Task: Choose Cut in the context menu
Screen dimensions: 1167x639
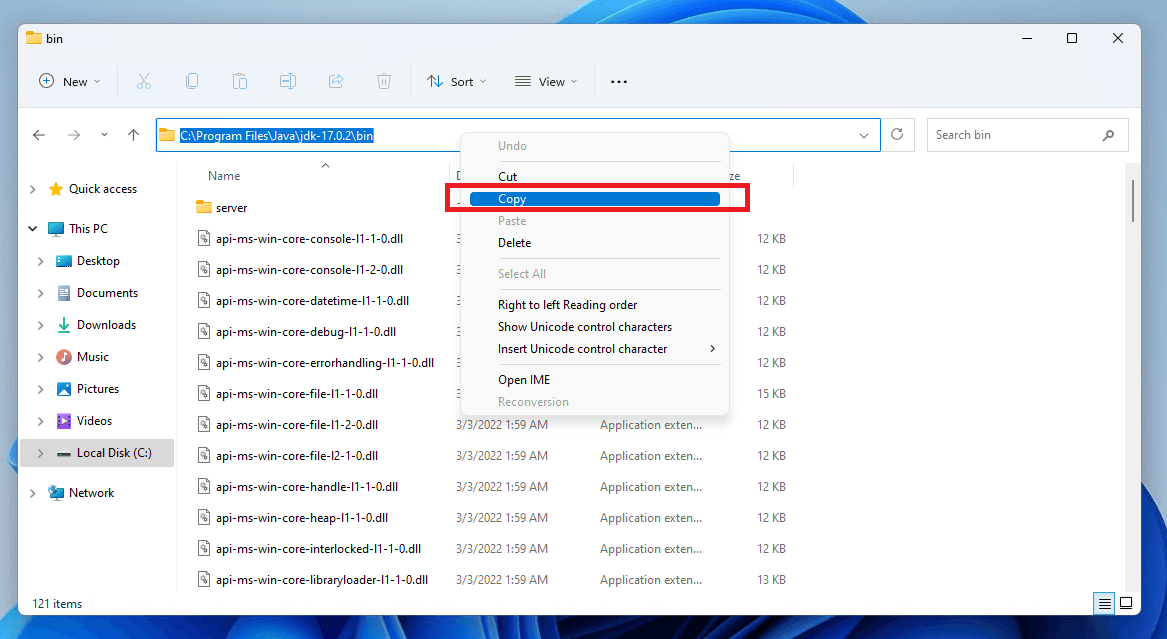Action: point(595,176)
